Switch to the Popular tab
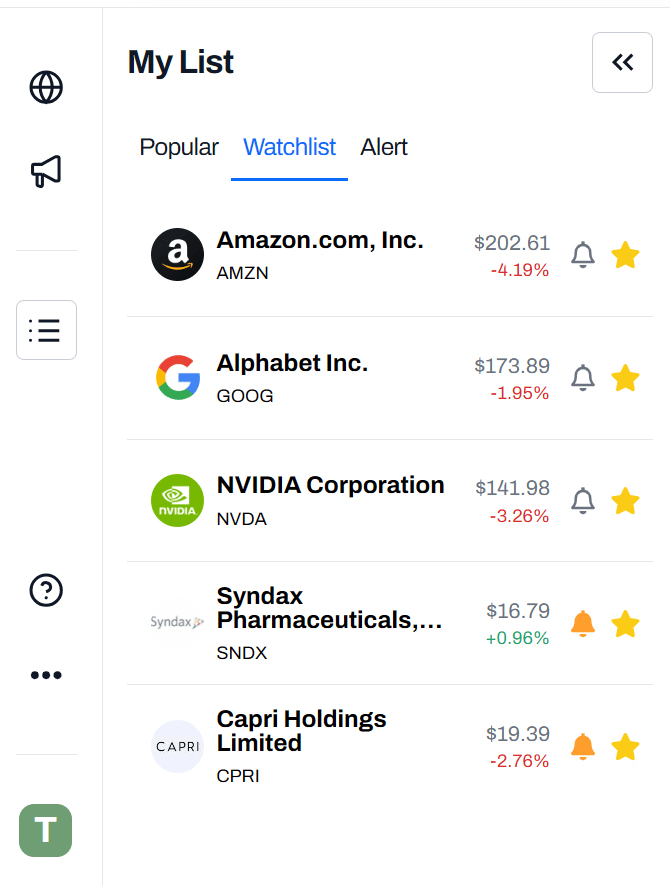Viewport: 670px width, 886px height. pyautogui.click(x=179, y=147)
